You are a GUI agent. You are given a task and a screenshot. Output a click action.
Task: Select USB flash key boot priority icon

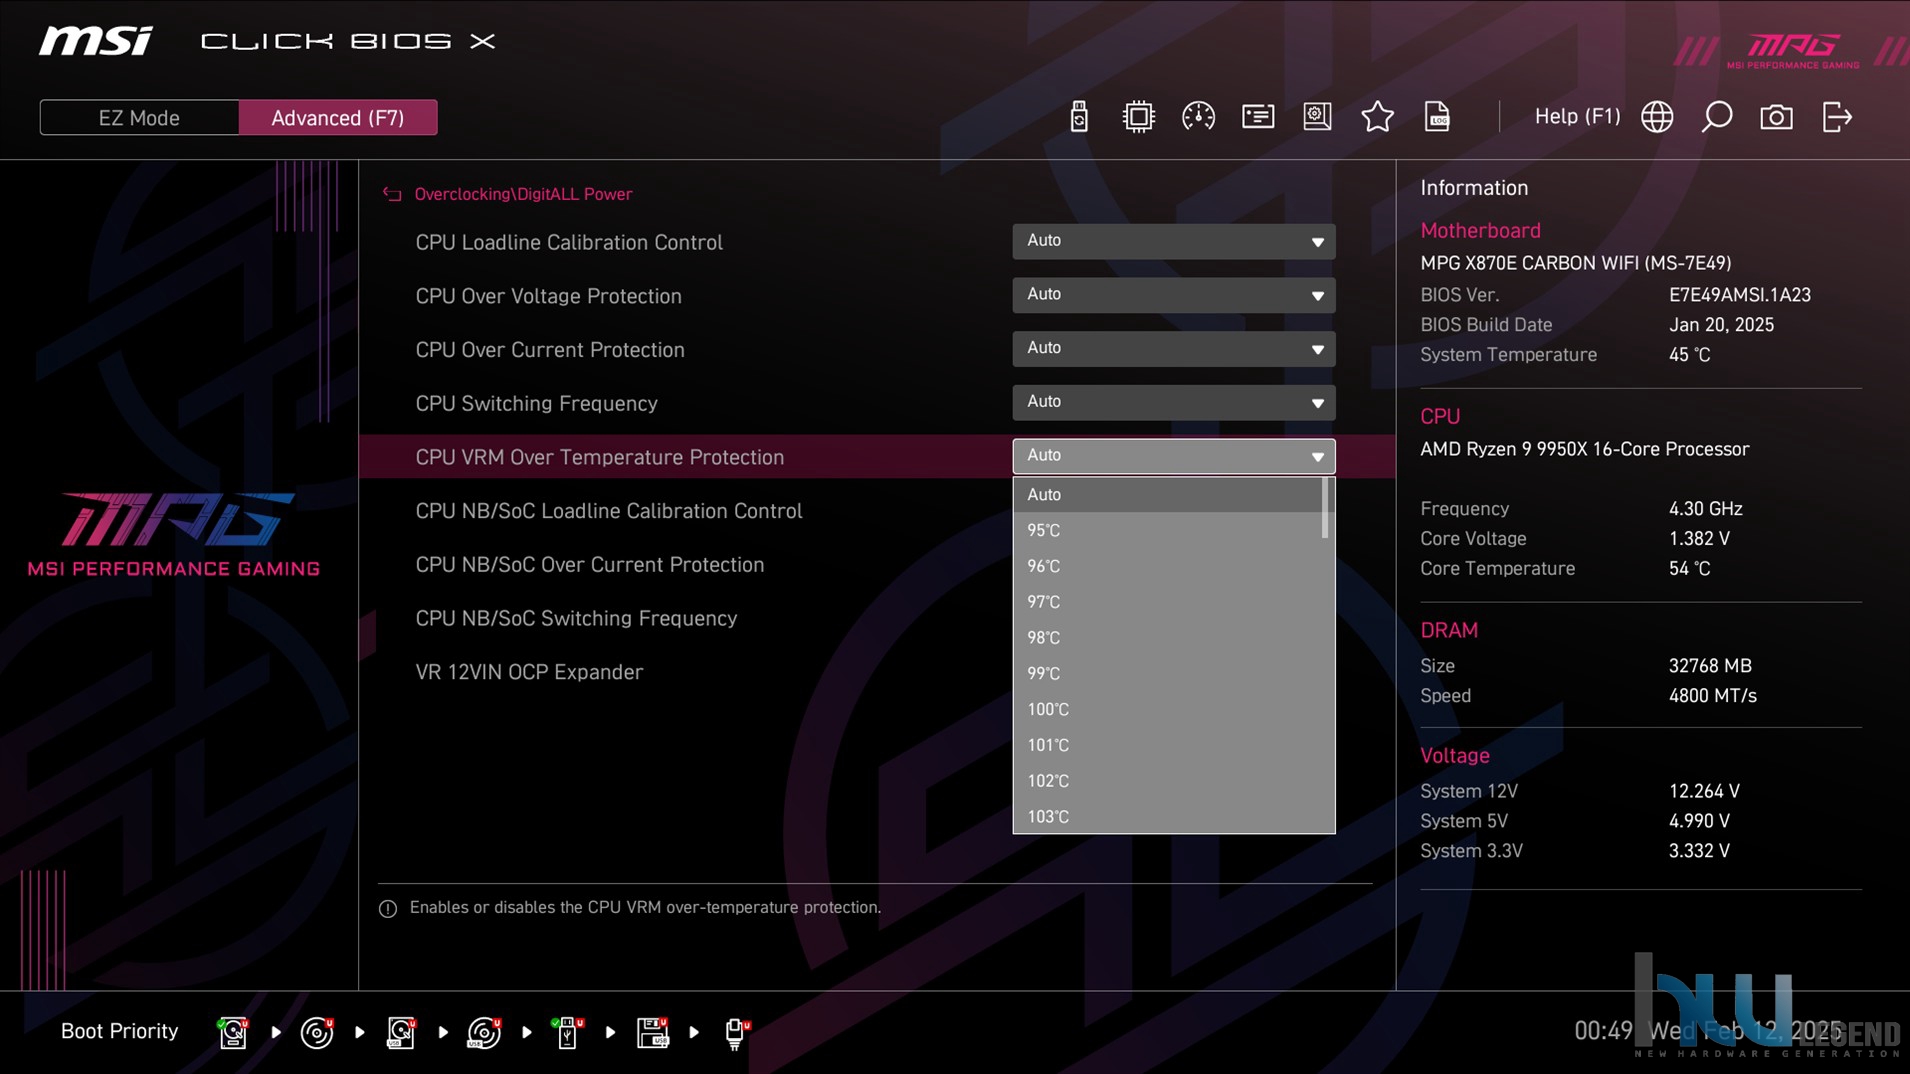567,1032
